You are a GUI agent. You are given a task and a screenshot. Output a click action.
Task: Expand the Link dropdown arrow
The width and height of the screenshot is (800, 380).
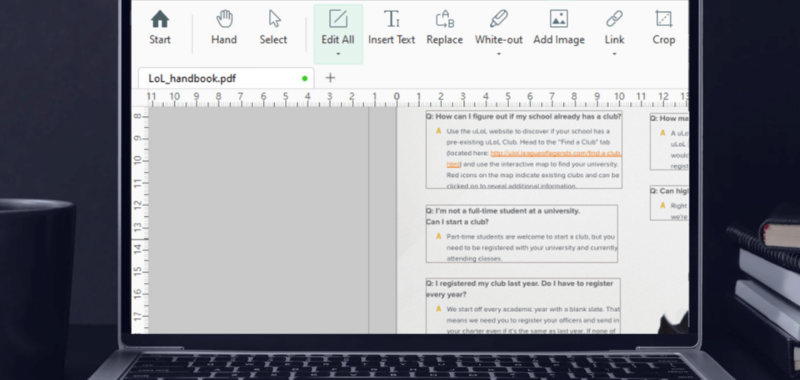tap(614, 54)
